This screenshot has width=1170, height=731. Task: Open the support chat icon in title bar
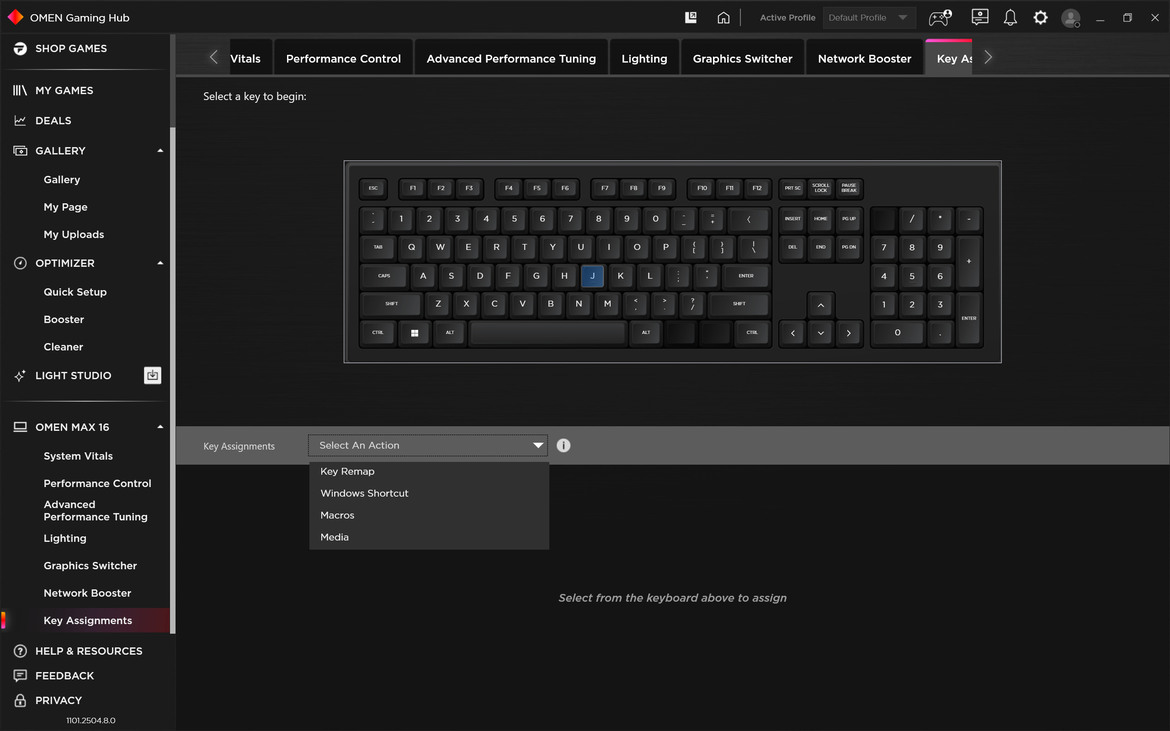click(980, 17)
